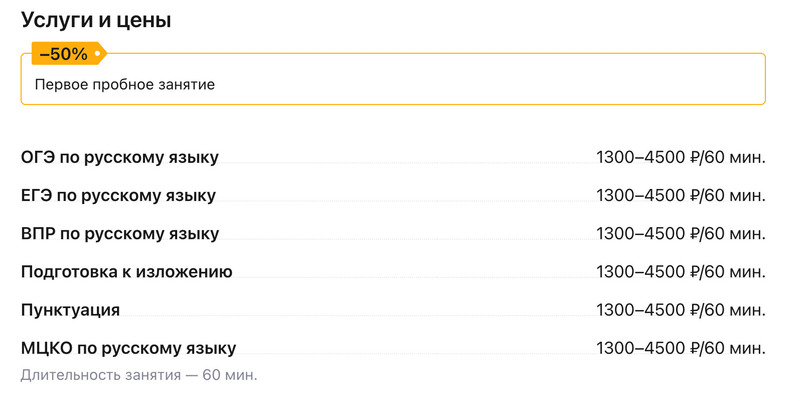Click the price for ОГЭ по русскому языку

[x=680, y=157]
